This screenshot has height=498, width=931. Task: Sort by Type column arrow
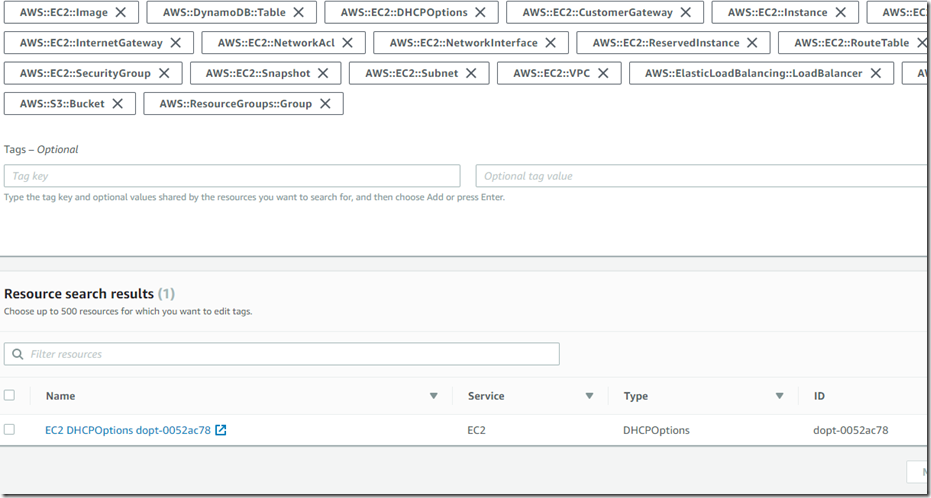(x=779, y=396)
